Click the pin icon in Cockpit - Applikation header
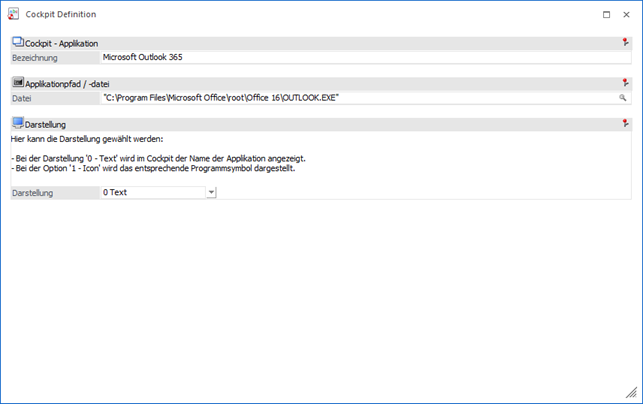 coord(625,43)
